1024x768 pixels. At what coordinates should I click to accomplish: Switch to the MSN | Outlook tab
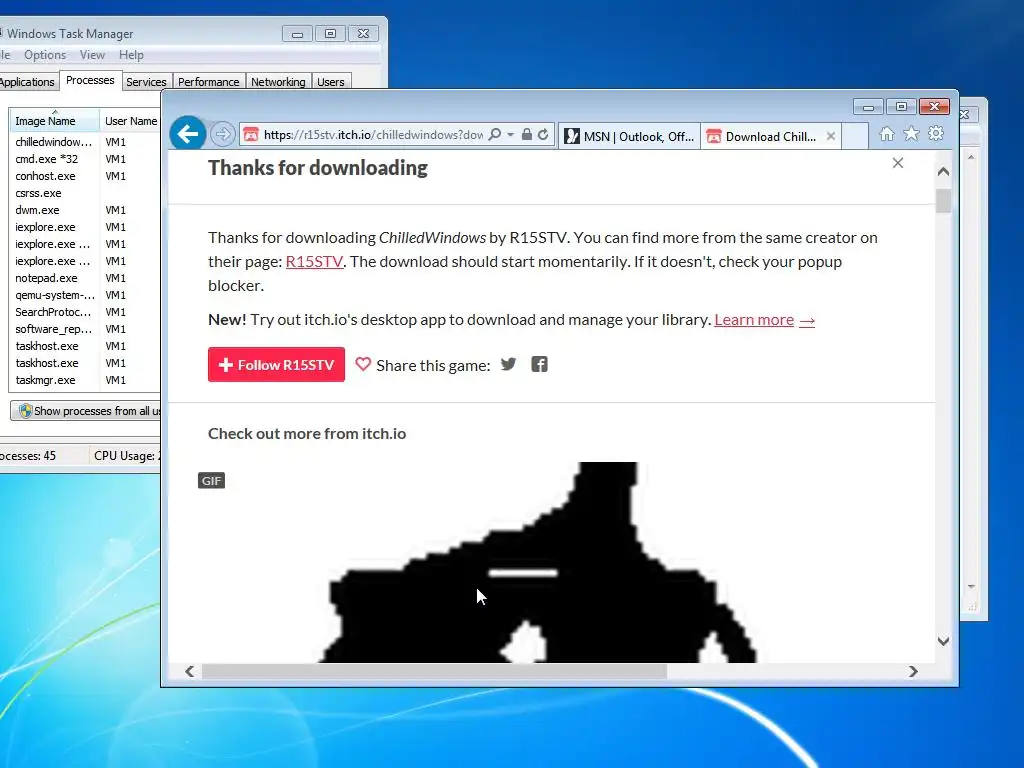pos(630,136)
